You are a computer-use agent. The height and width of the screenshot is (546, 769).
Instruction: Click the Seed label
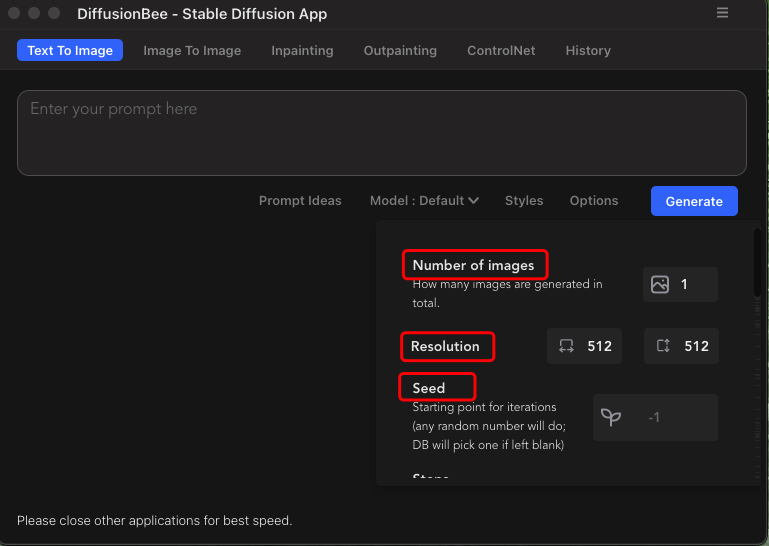point(429,388)
